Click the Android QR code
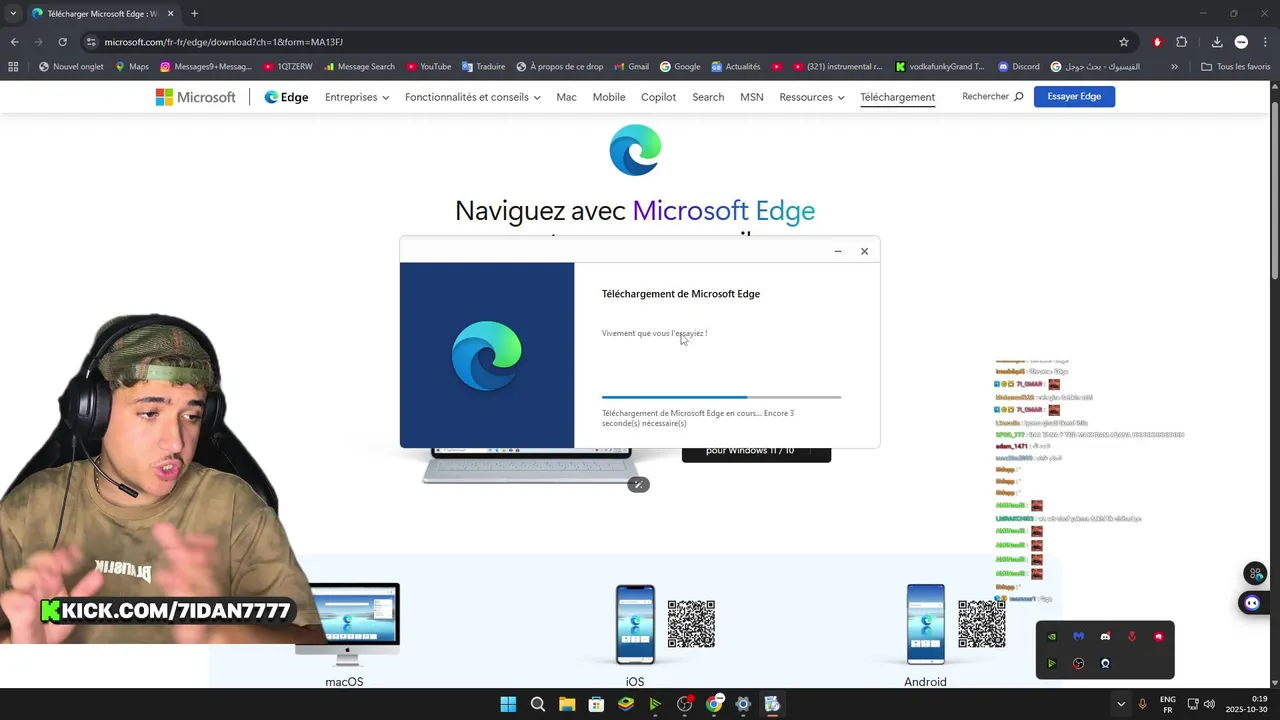Screen dimensions: 1280x720 981,624
